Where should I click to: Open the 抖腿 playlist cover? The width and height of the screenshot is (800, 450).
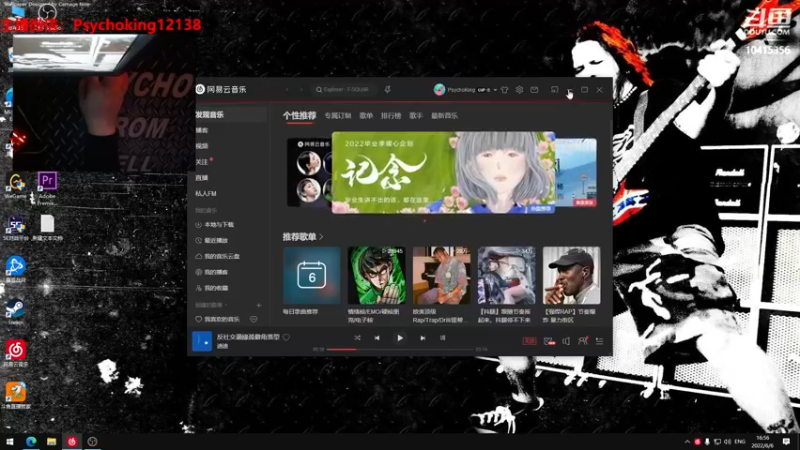[507, 276]
